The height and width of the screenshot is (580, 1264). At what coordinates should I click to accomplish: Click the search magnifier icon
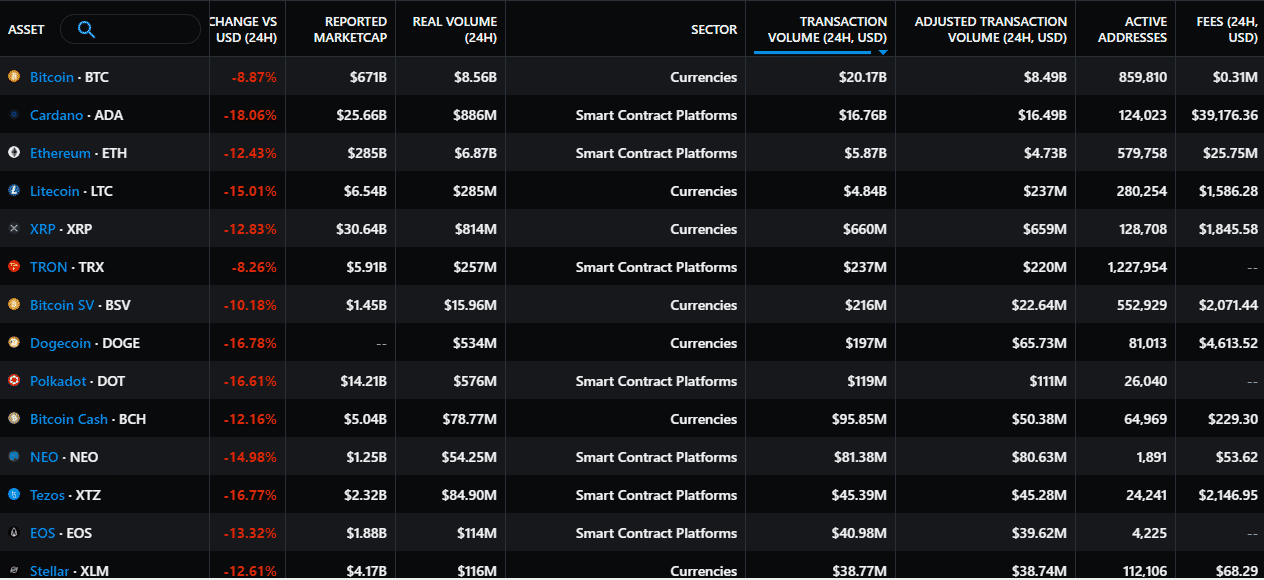pyautogui.click(x=86, y=30)
